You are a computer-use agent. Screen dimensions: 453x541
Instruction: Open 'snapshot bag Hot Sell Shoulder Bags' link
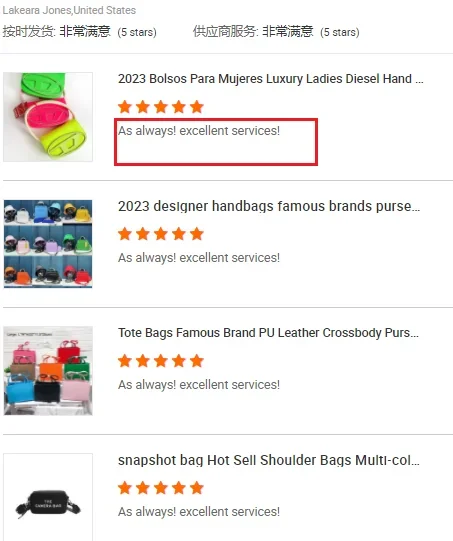(269, 460)
